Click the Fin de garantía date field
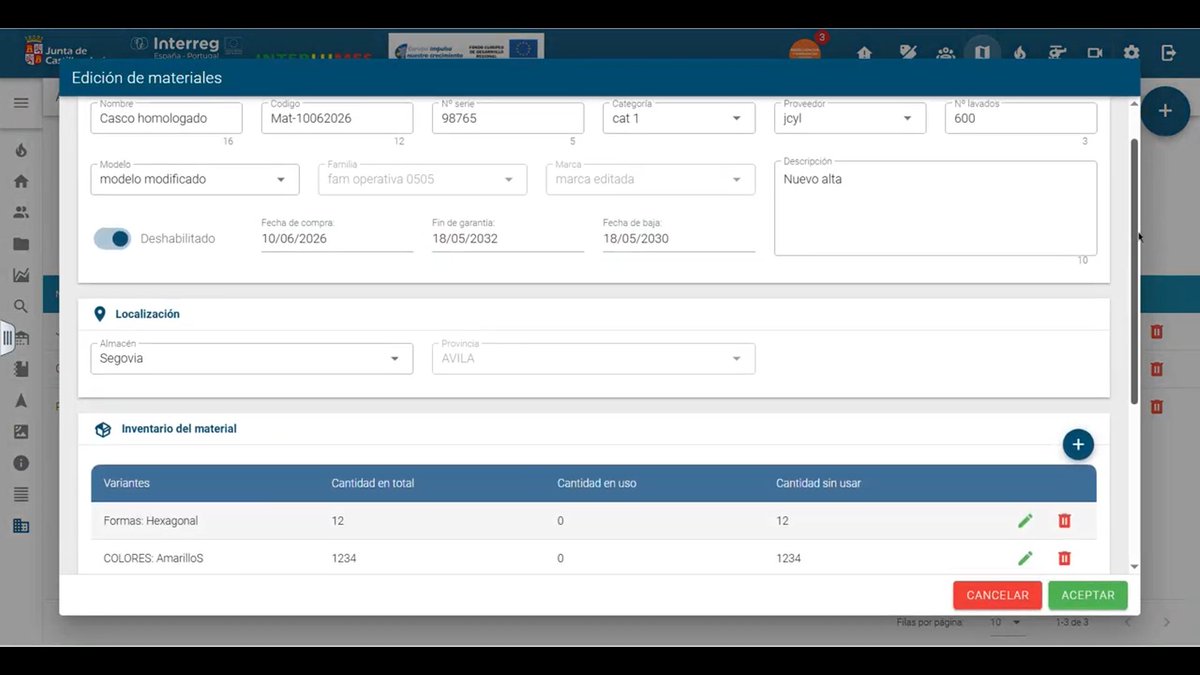The width and height of the screenshot is (1200, 675). (508, 238)
